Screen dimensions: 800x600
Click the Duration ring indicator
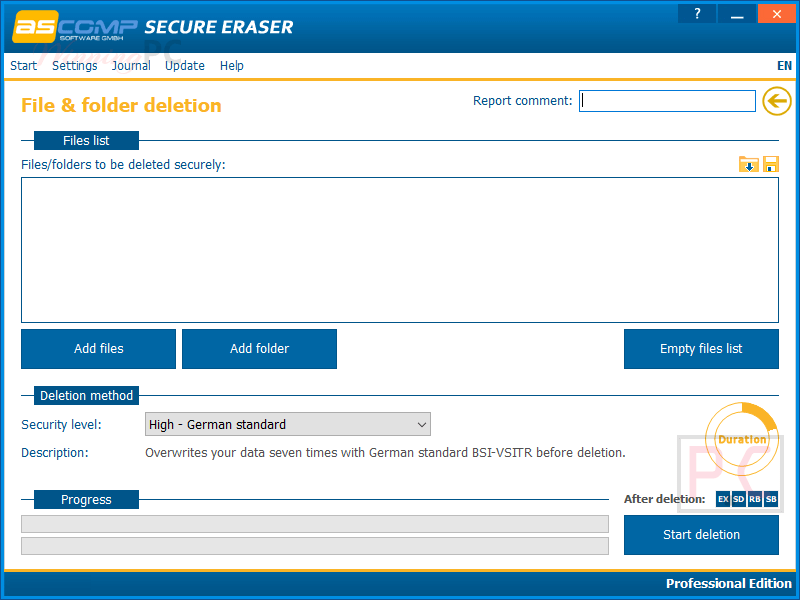pyautogui.click(x=741, y=438)
